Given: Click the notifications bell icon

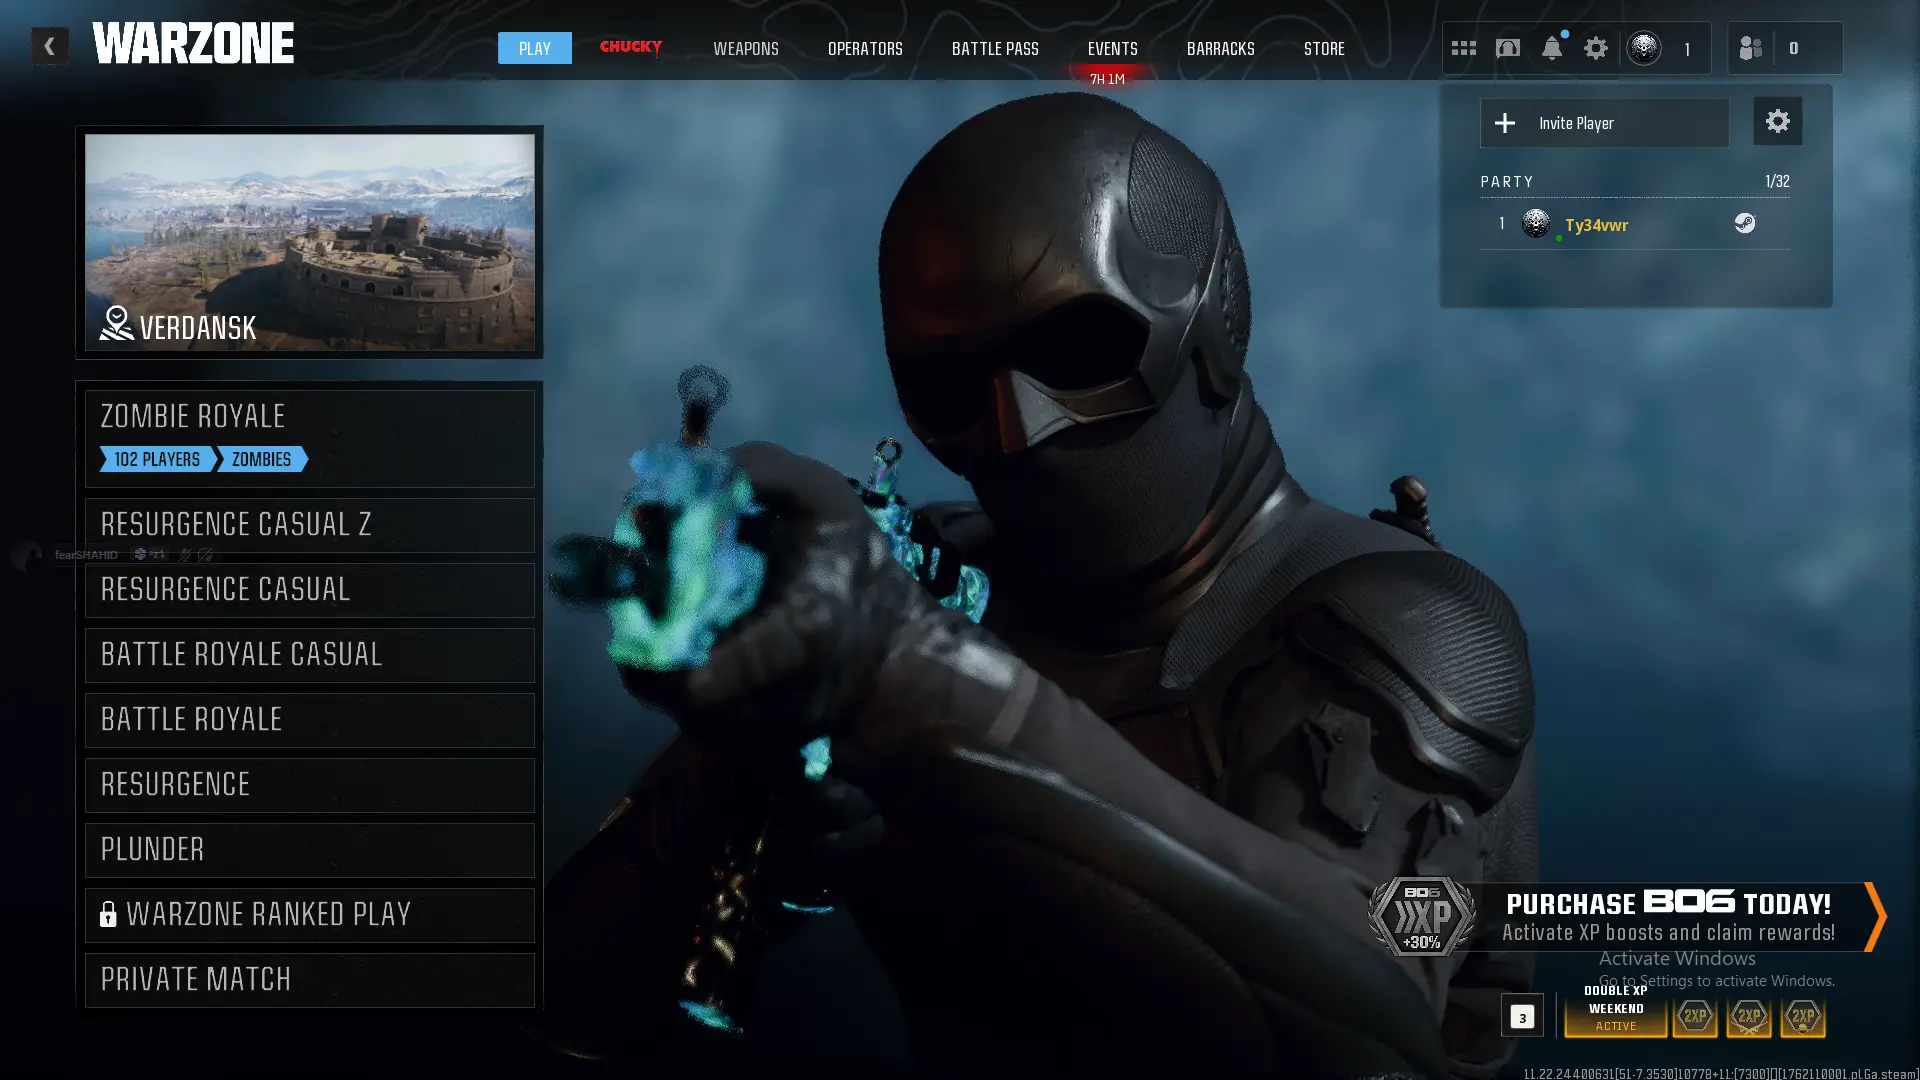Looking at the screenshot, I should [1551, 48].
